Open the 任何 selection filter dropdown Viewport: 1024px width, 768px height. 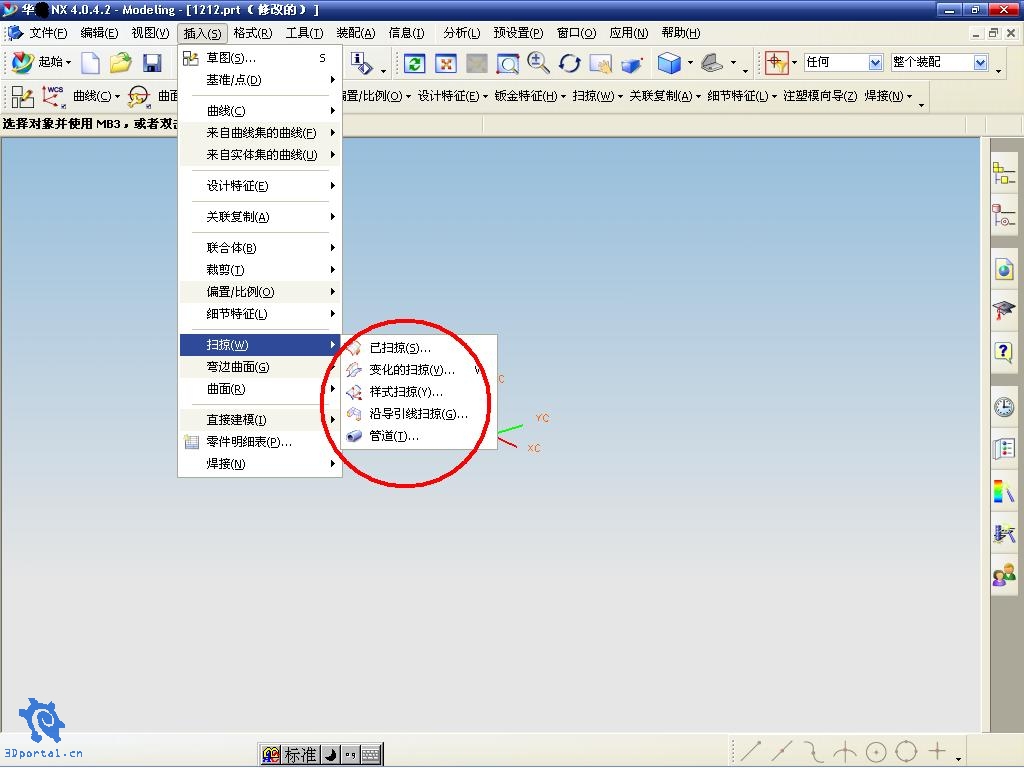pyautogui.click(x=876, y=62)
